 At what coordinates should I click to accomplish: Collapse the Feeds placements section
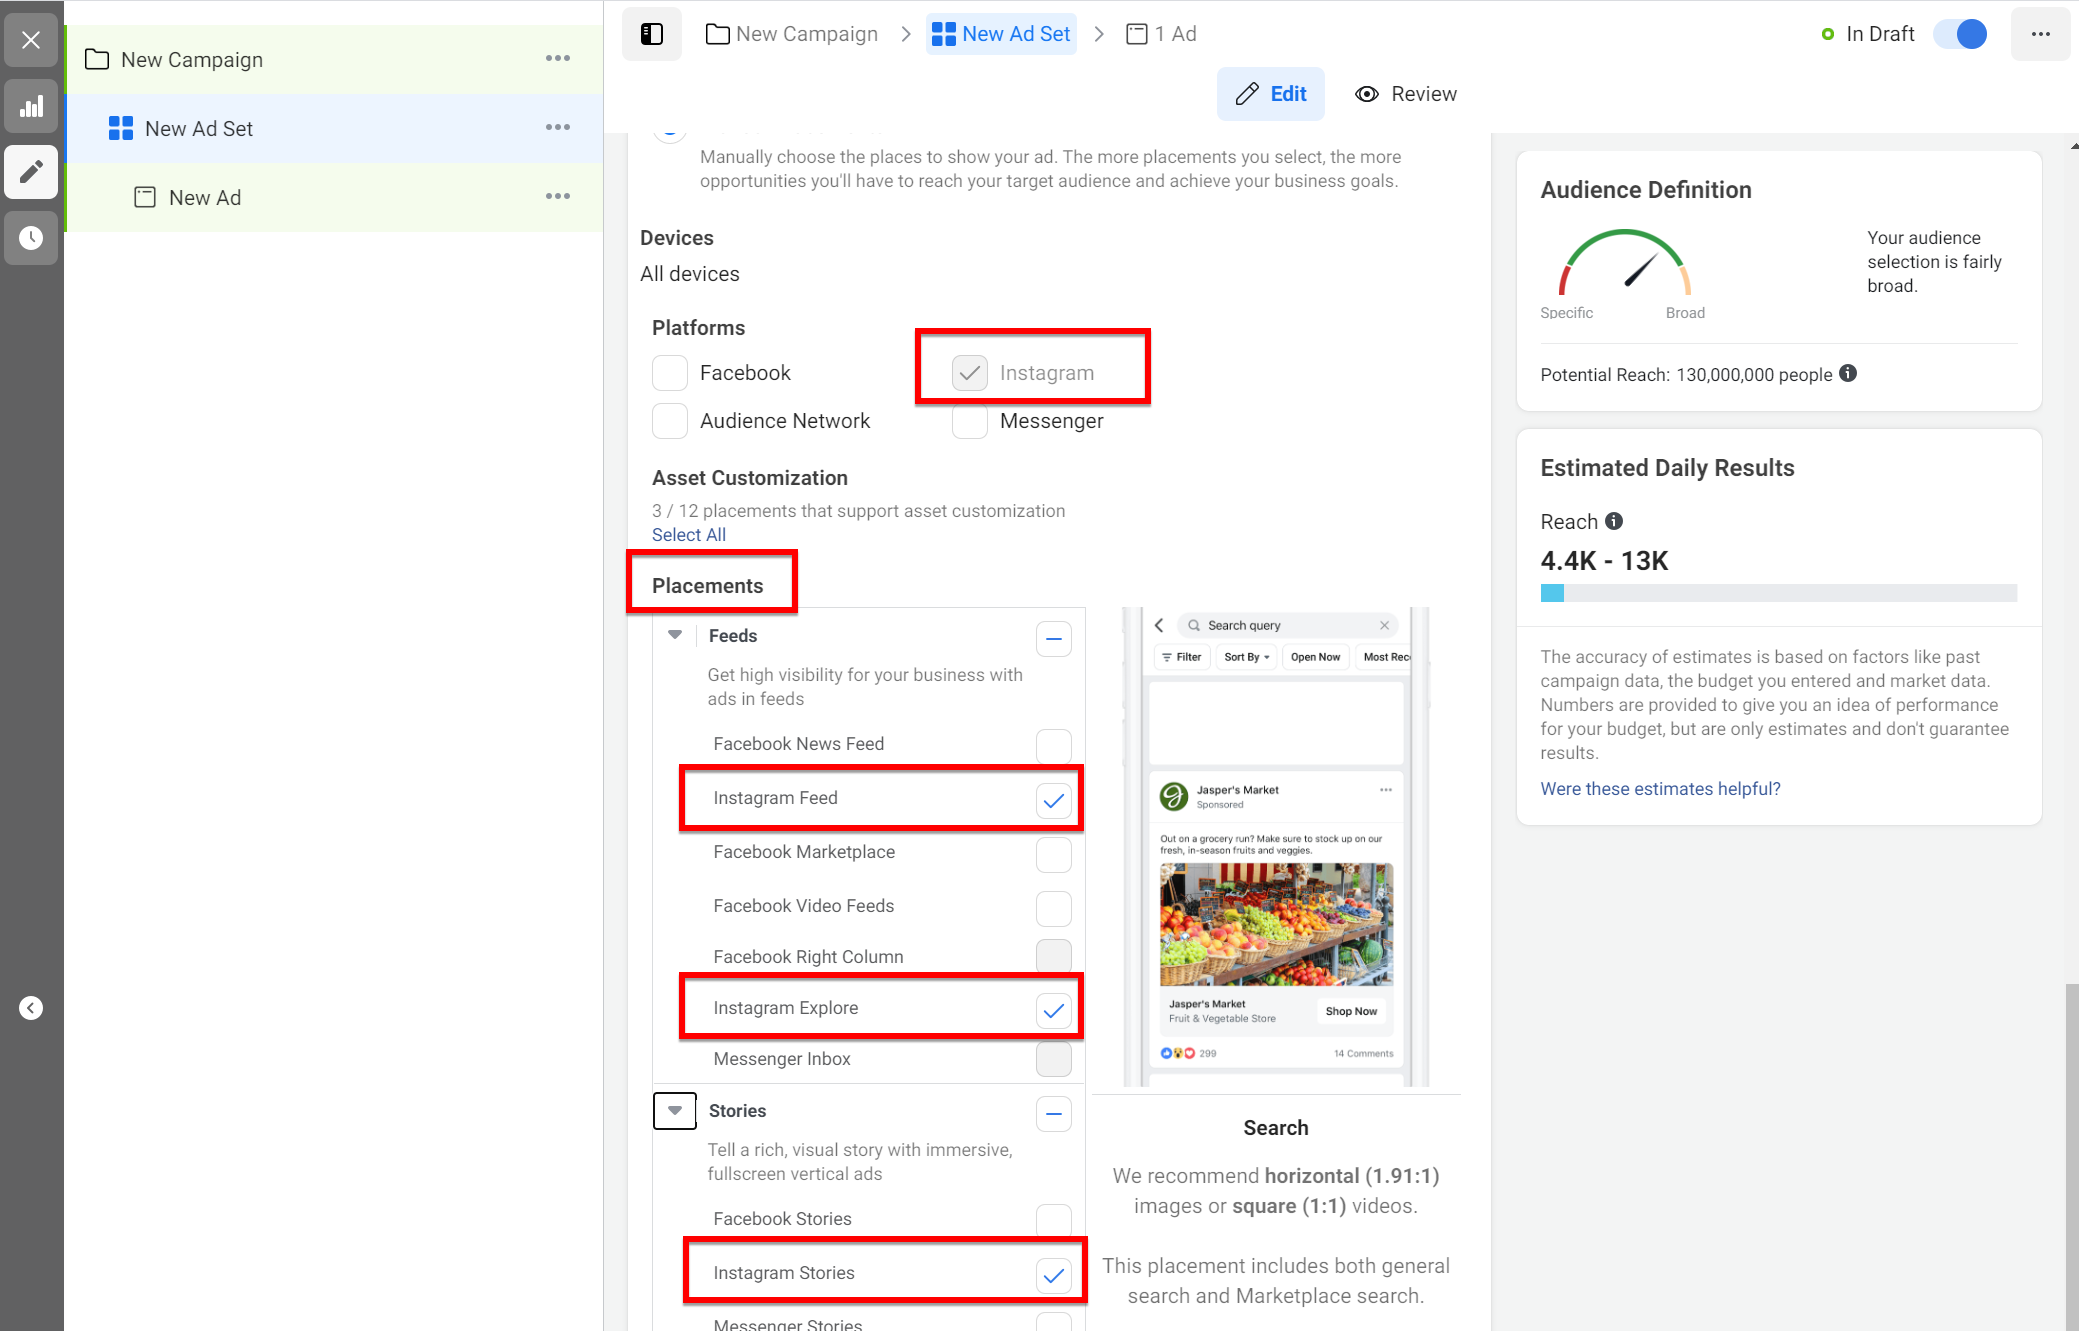[677, 635]
